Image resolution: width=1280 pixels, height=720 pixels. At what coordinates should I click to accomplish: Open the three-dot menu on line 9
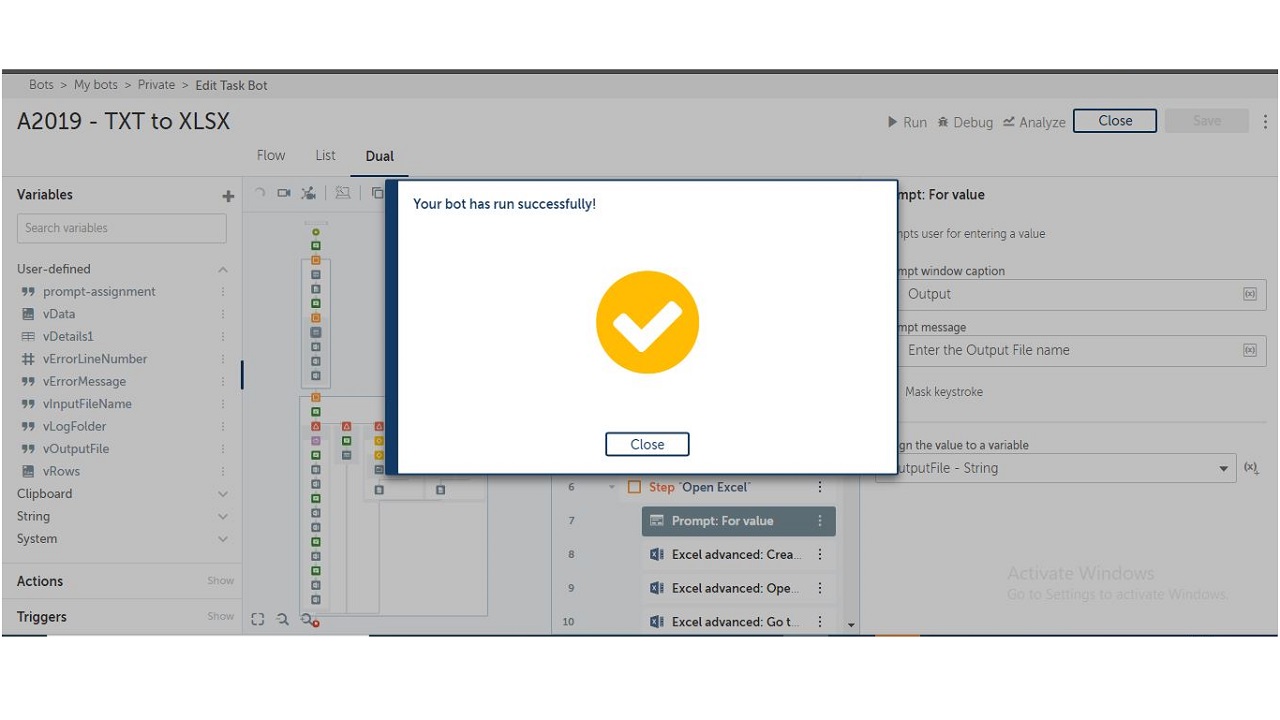(x=820, y=588)
